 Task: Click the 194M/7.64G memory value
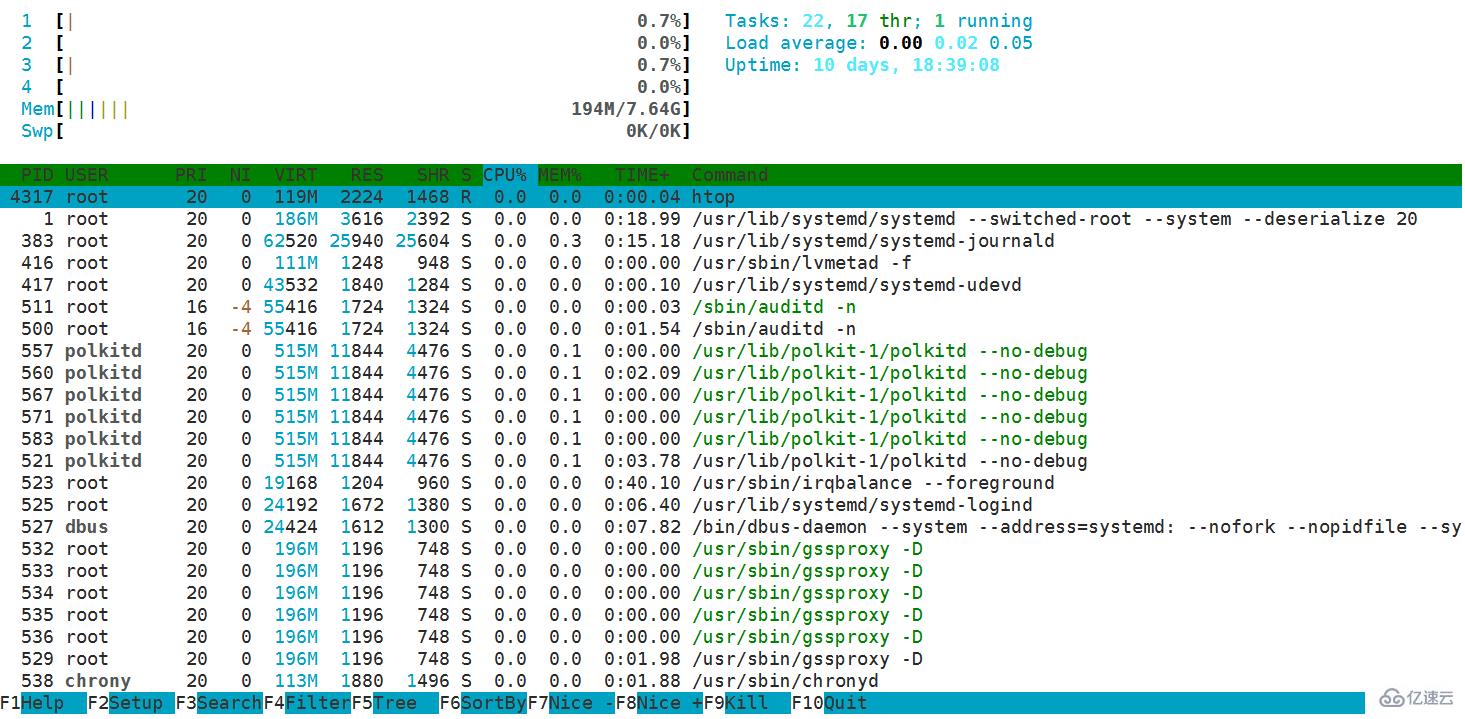[626, 109]
